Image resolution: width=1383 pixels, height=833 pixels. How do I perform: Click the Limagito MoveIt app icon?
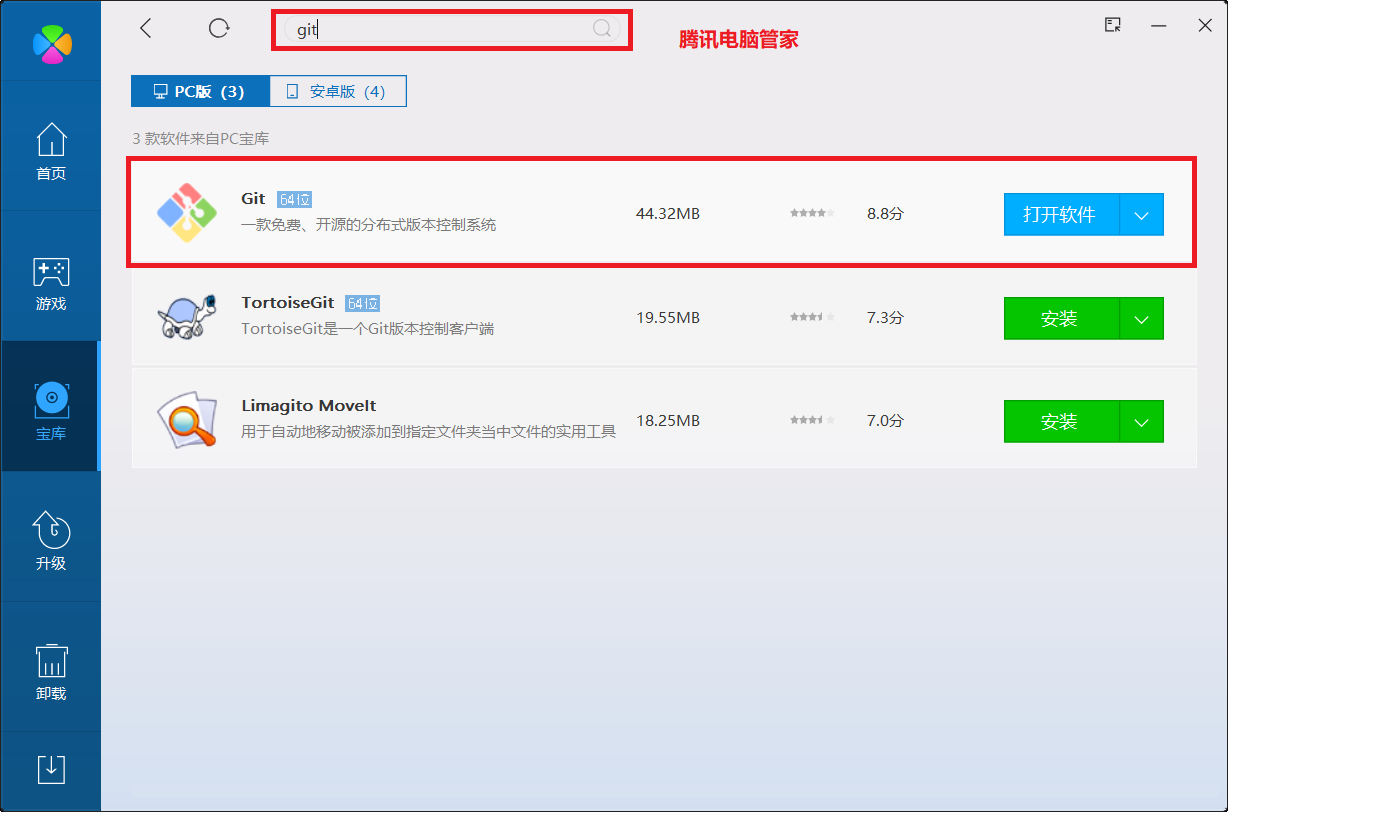tap(187, 420)
